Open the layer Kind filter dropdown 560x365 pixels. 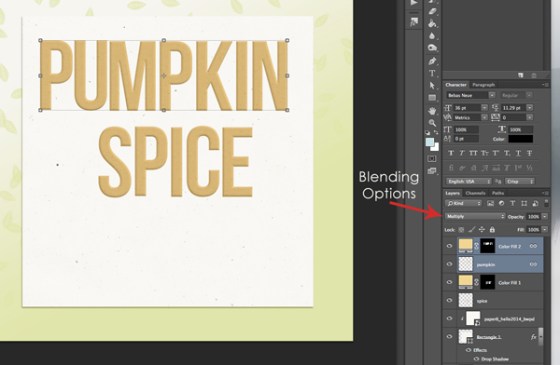(x=464, y=203)
